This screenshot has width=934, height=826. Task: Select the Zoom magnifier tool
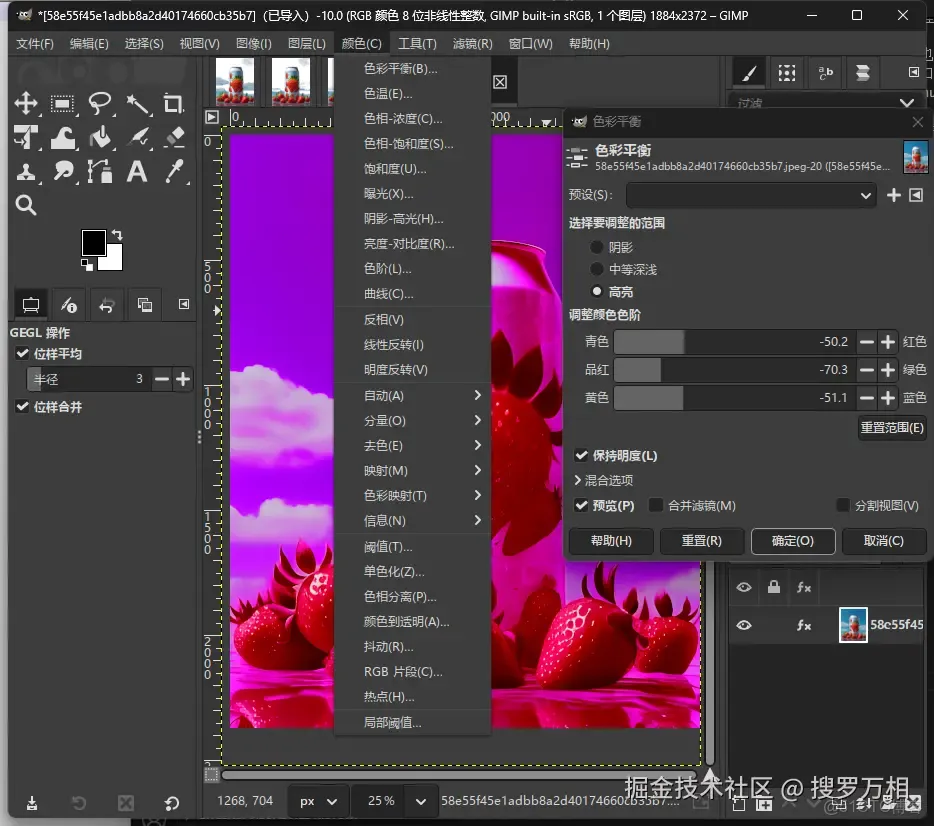[x=26, y=205]
